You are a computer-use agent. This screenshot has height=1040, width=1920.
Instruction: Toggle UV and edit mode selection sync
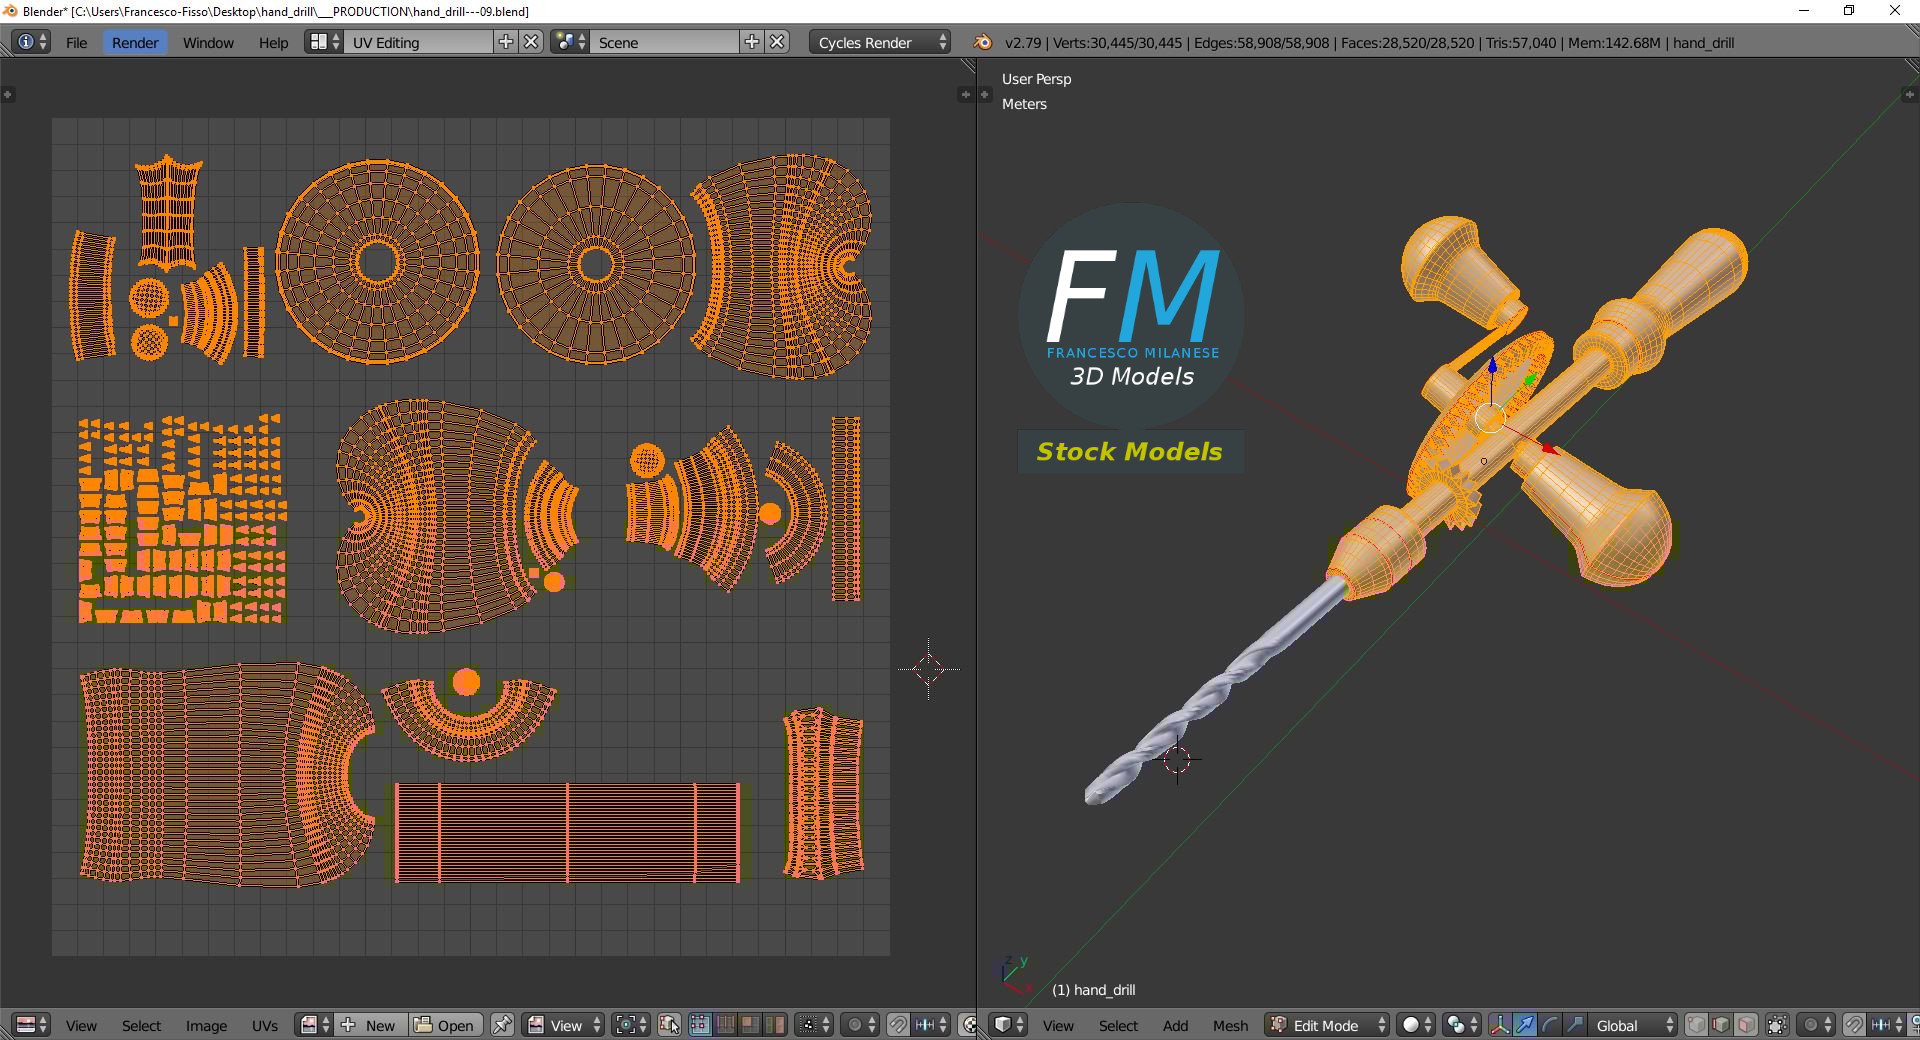tap(669, 1025)
